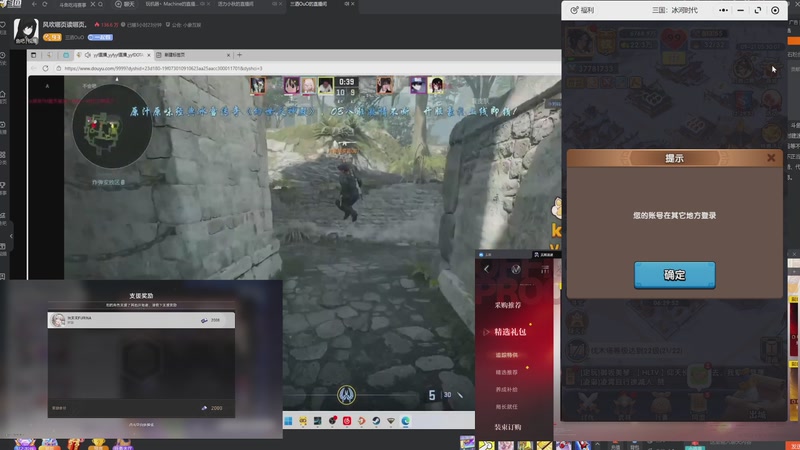Click the circular record icon in mini-game title bar

click(775, 10)
